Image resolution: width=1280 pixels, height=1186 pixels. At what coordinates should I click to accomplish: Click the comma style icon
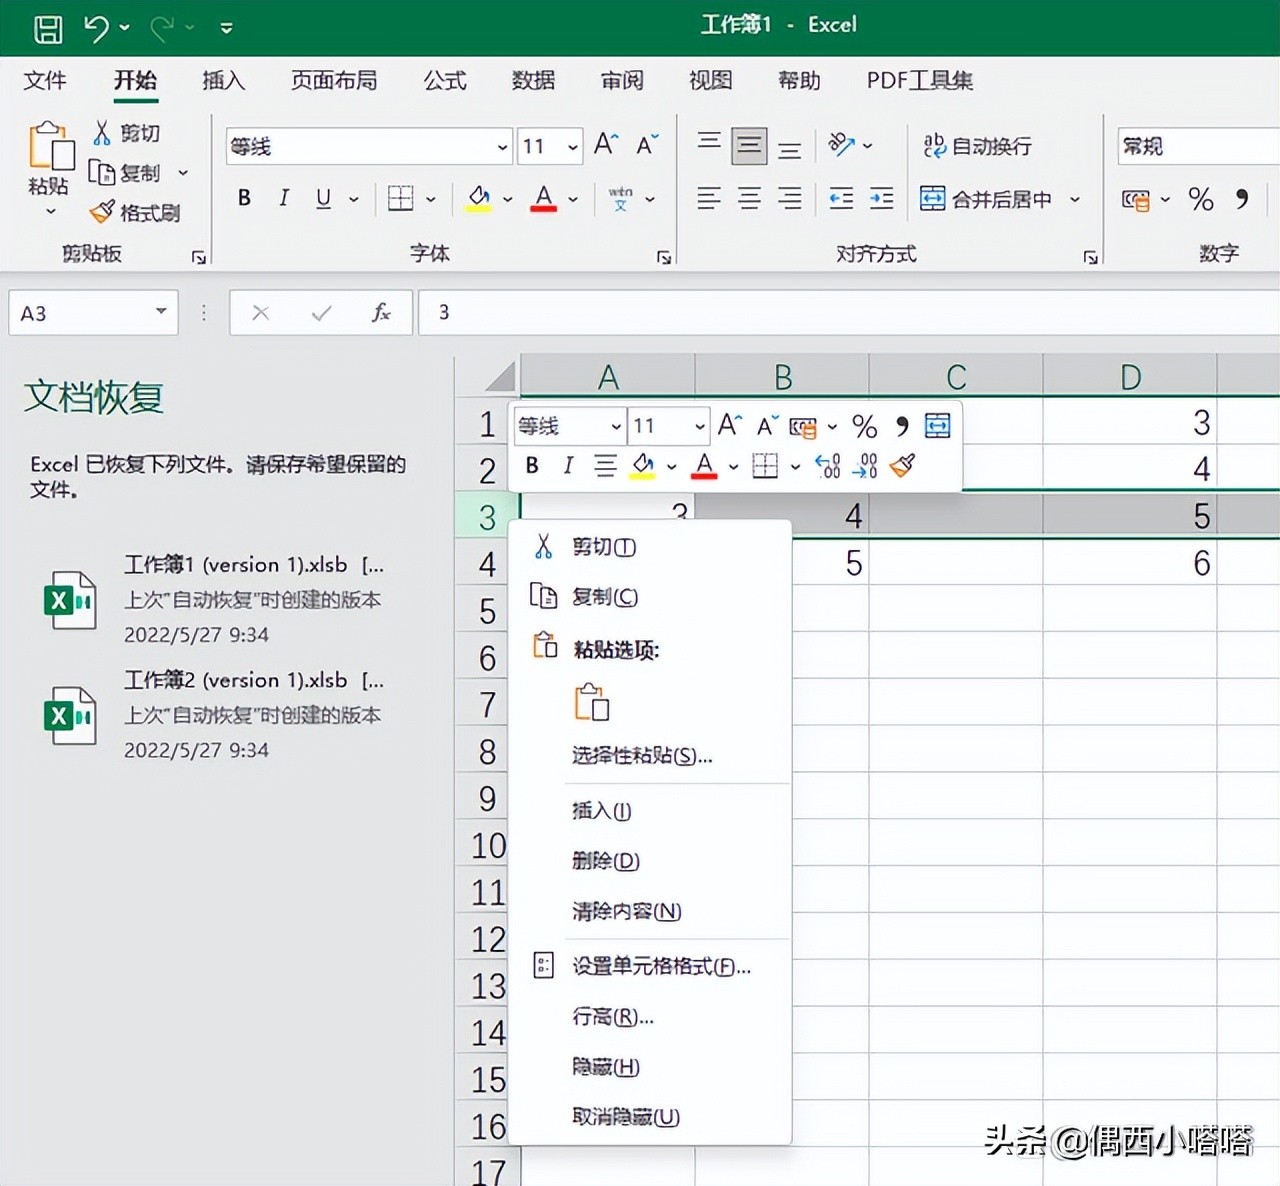click(x=1242, y=199)
